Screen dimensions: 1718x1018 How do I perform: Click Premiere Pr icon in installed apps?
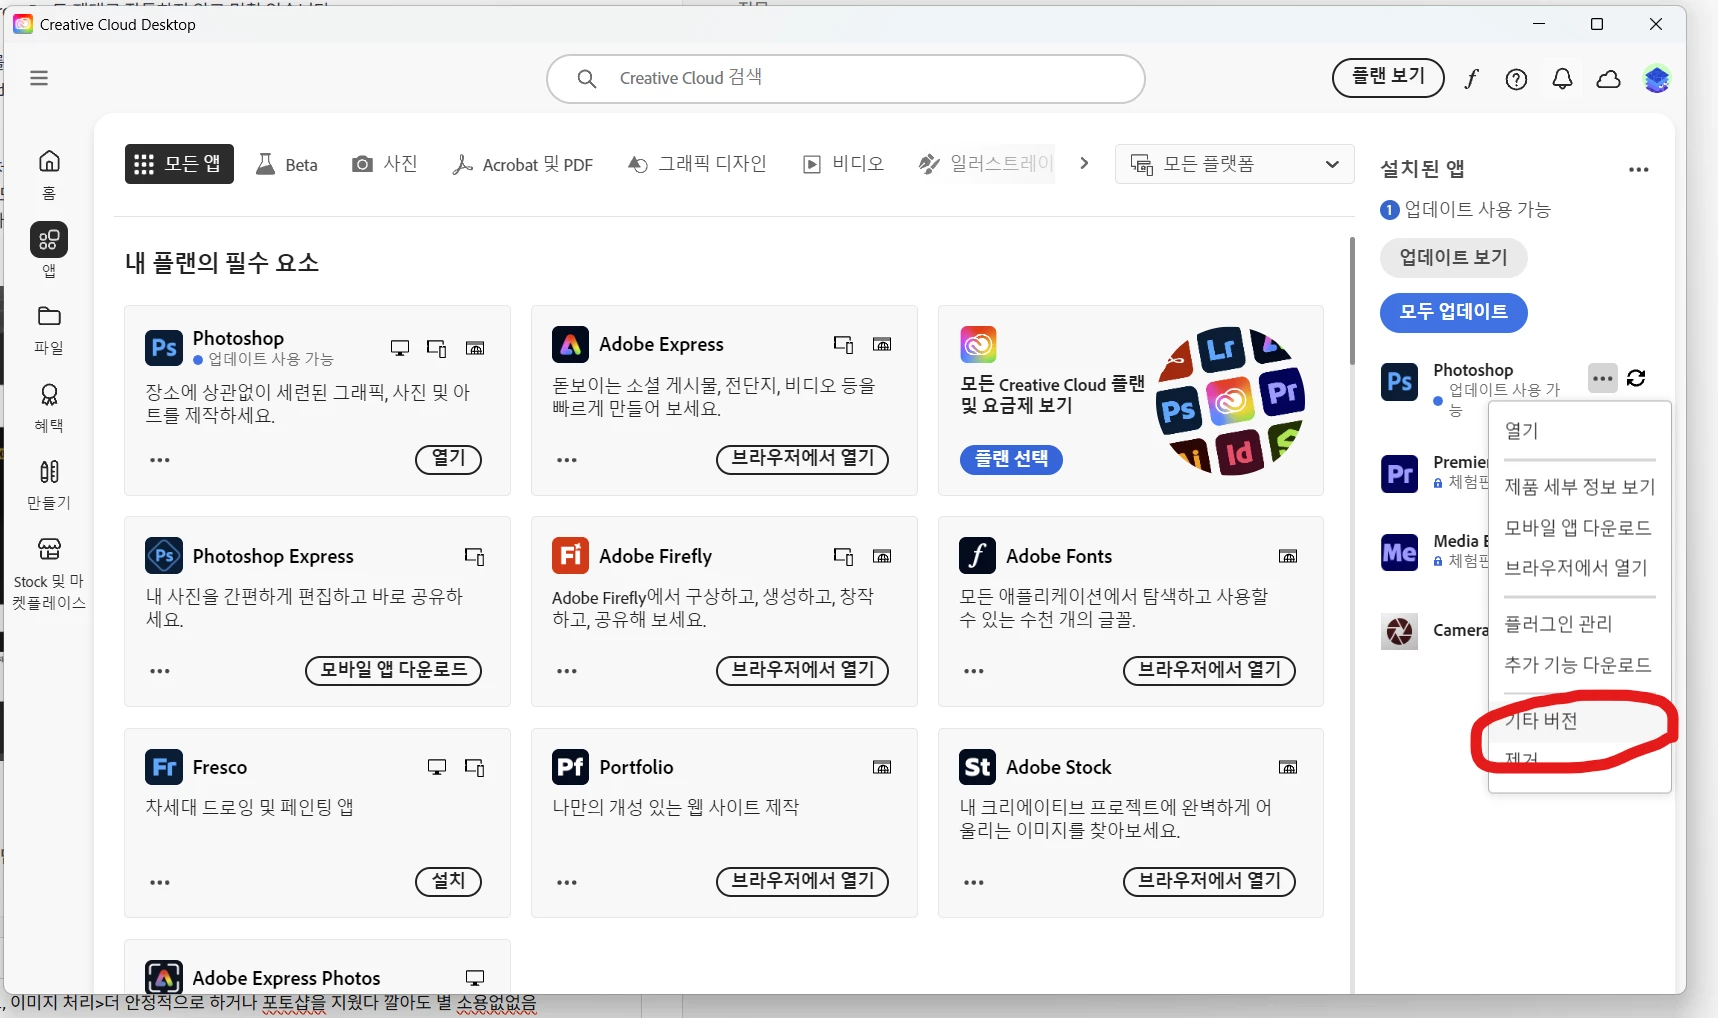1399,473
